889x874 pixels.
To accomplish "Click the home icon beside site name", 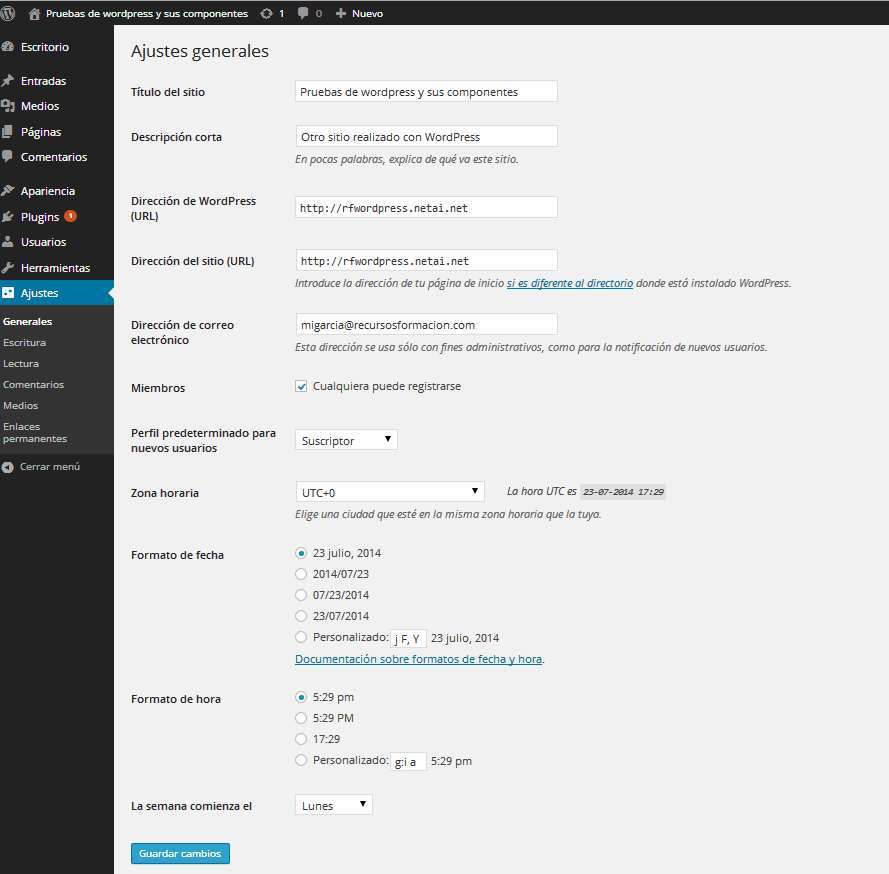I will [35, 14].
